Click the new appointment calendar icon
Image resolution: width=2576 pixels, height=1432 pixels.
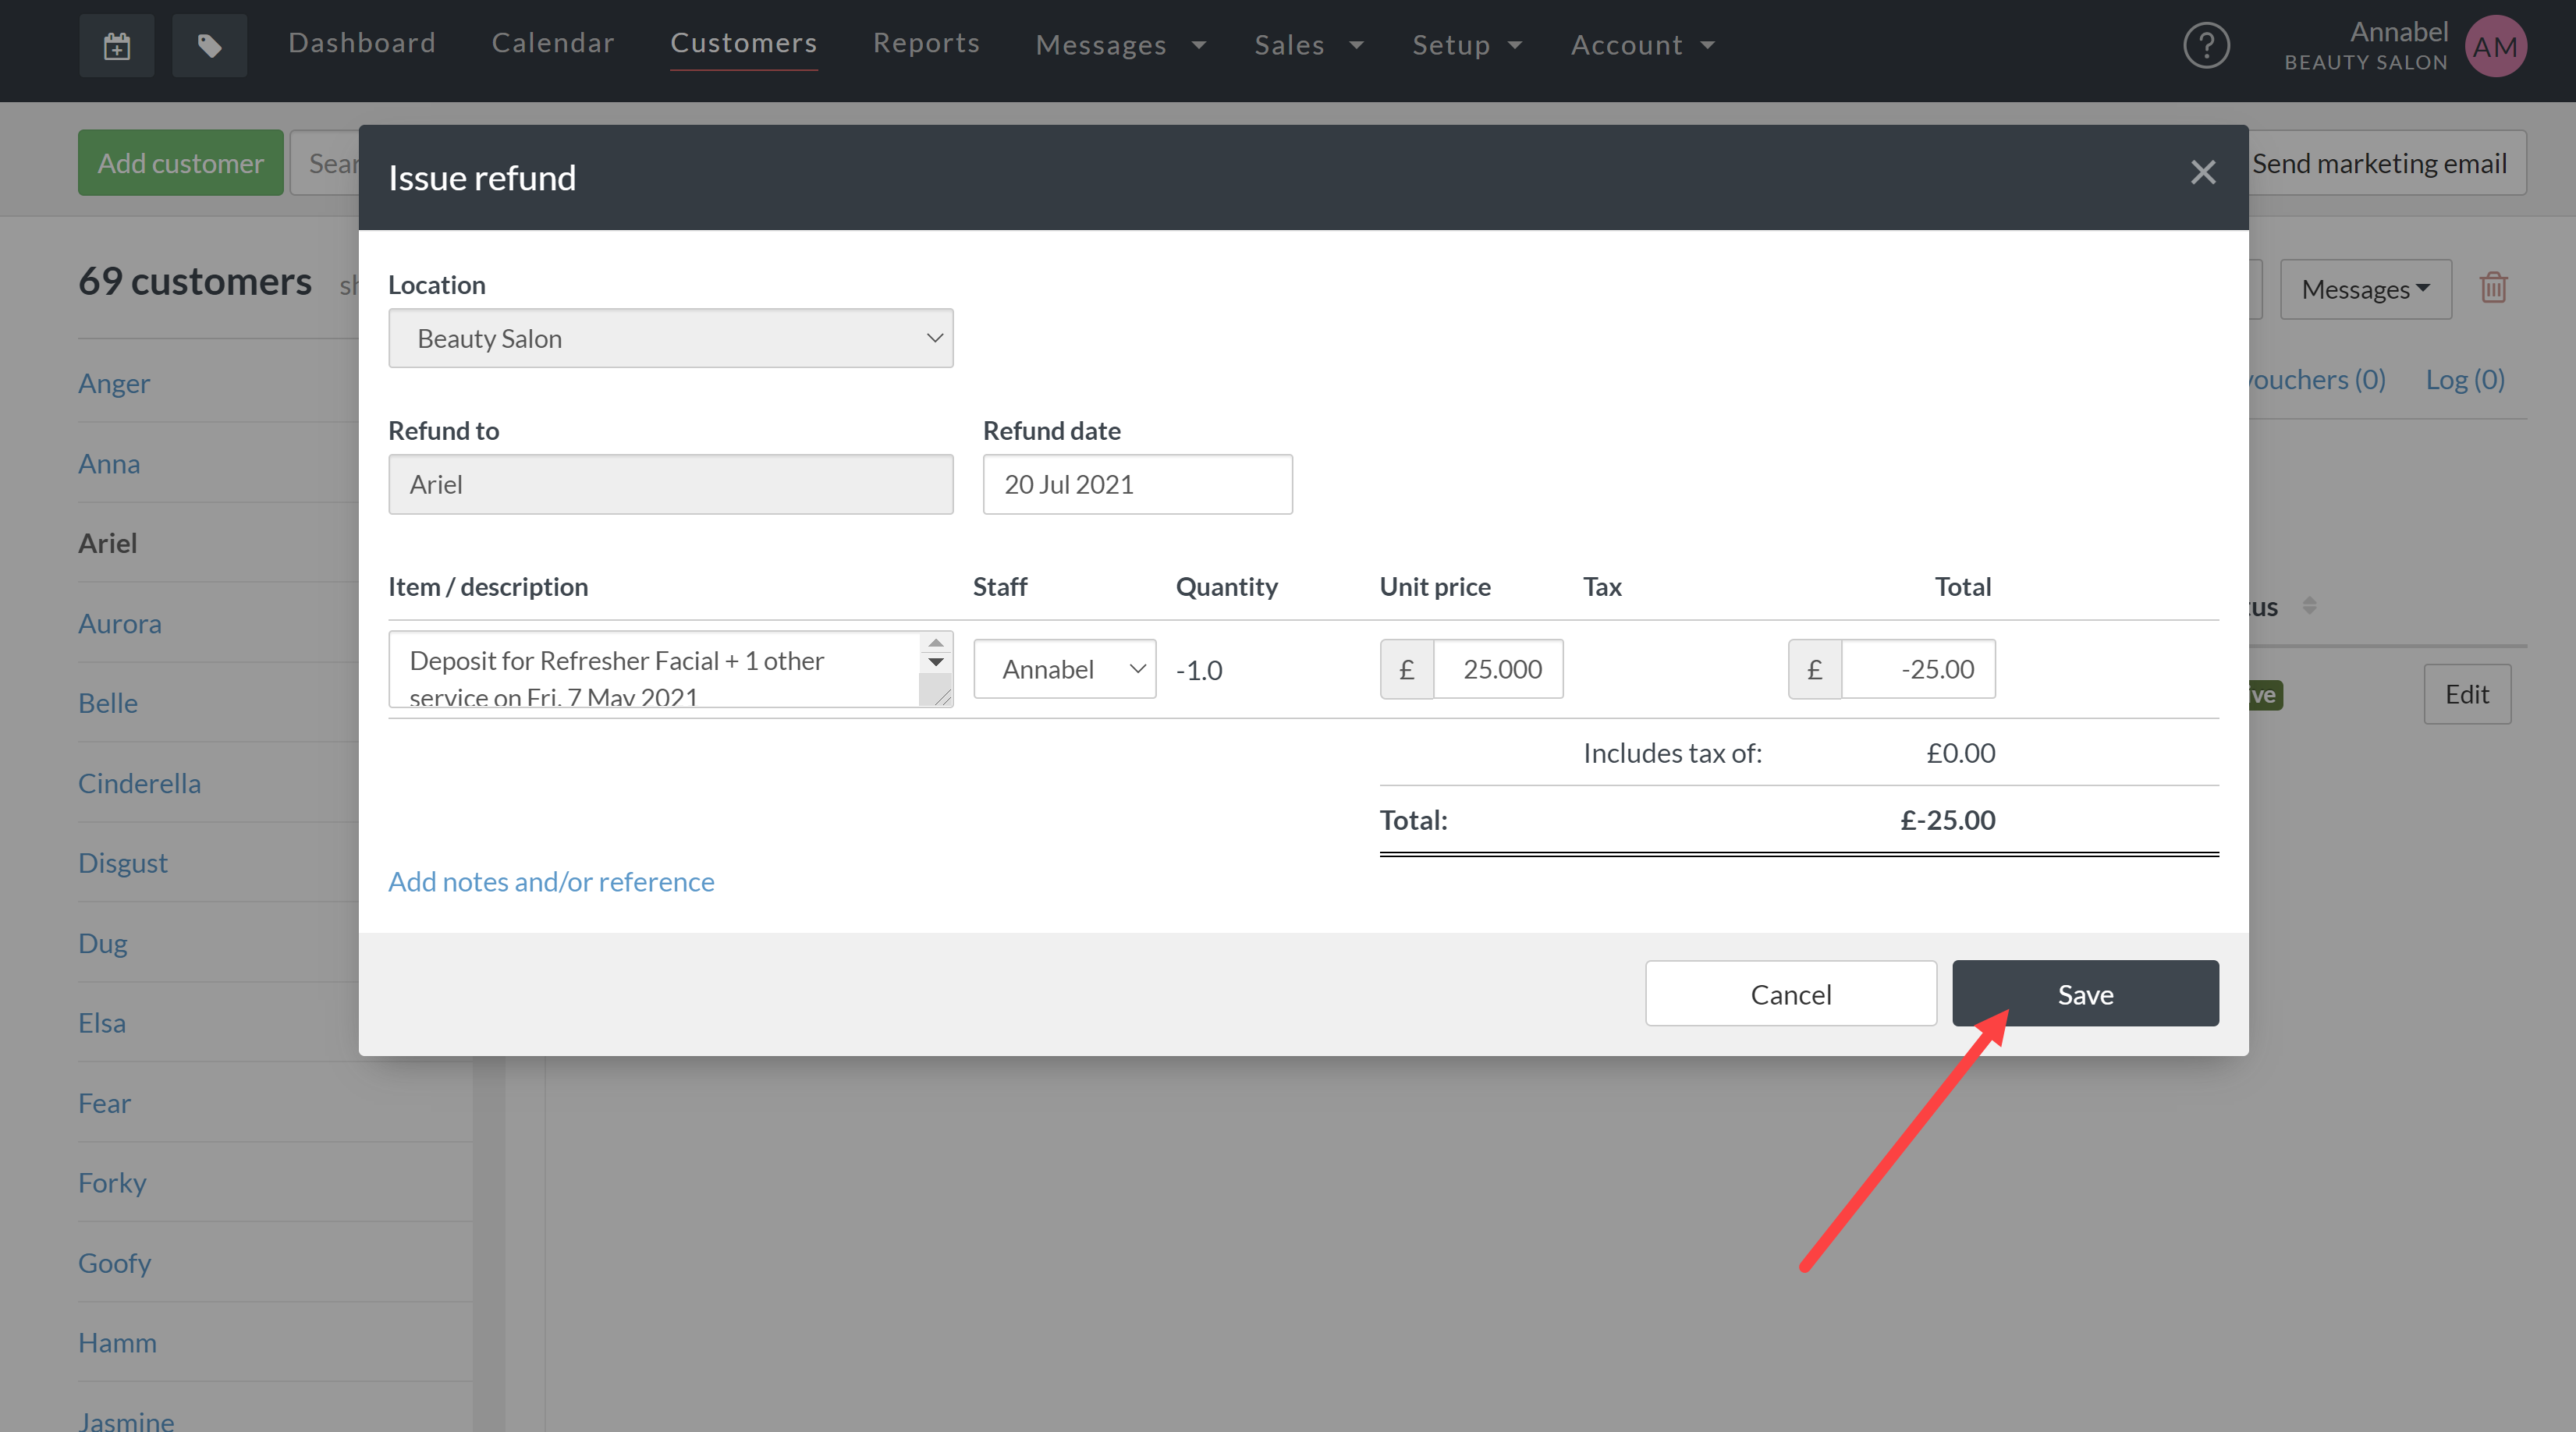(116, 45)
